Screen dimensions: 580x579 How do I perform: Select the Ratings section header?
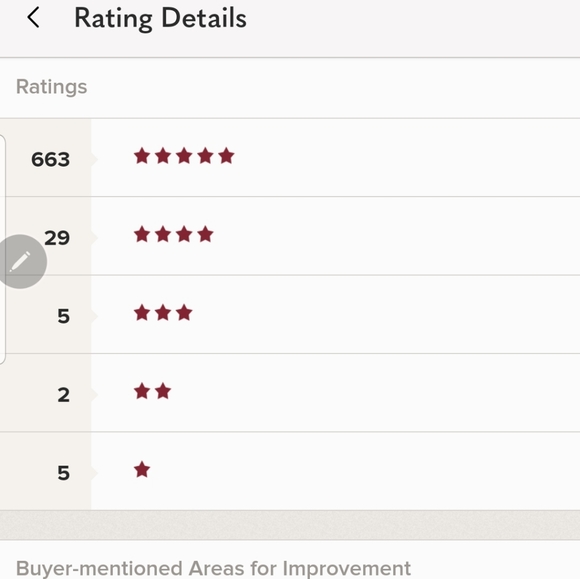51,87
